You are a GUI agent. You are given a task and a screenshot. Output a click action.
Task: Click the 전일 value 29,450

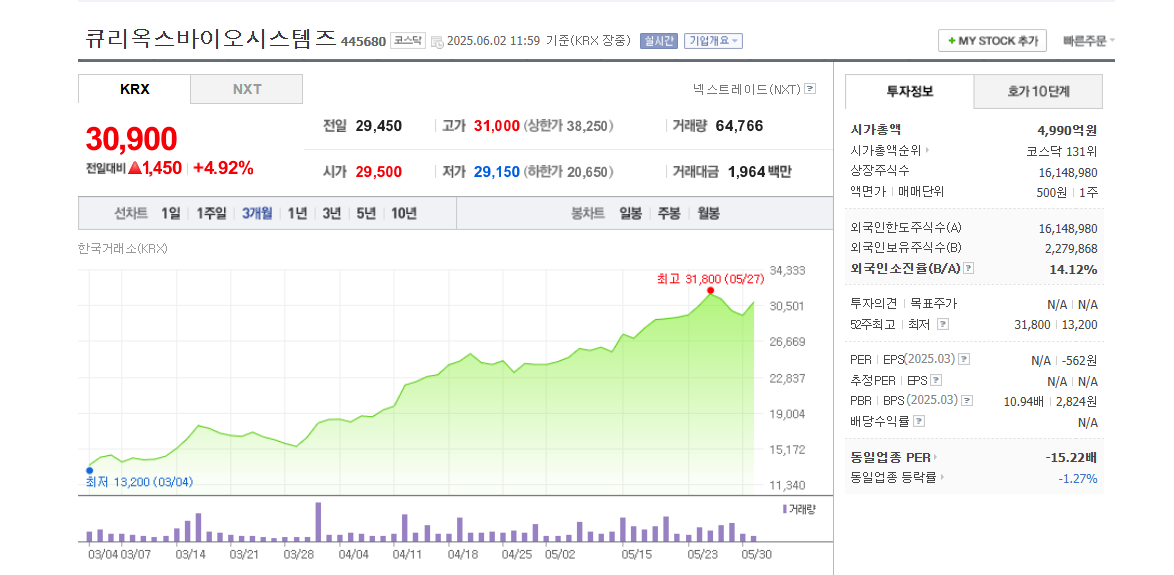[379, 126]
